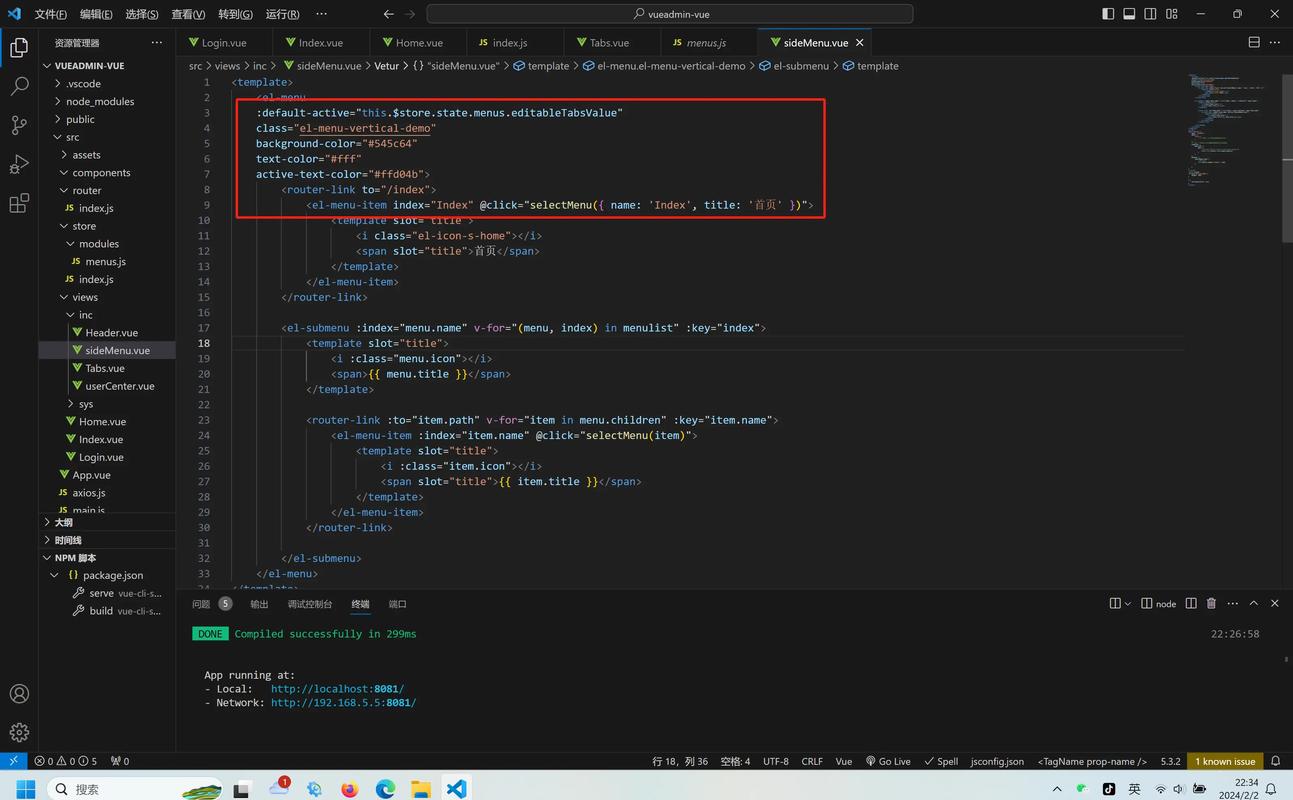
Task: Open the Run and Debug view
Action: pyautogui.click(x=19, y=165)
